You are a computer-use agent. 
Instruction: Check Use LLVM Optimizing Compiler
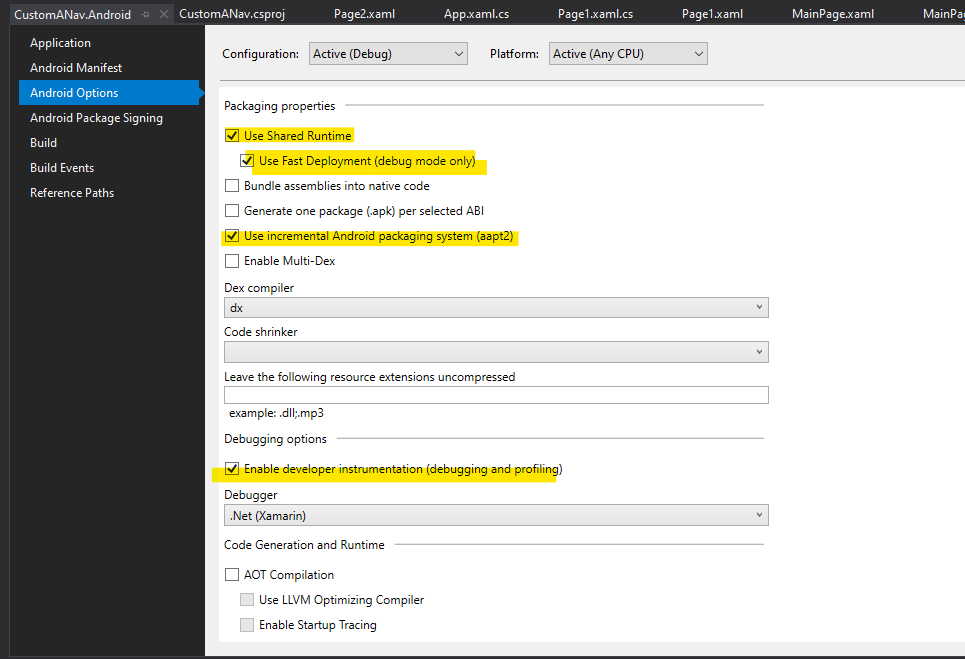click(x=247, y=600)
